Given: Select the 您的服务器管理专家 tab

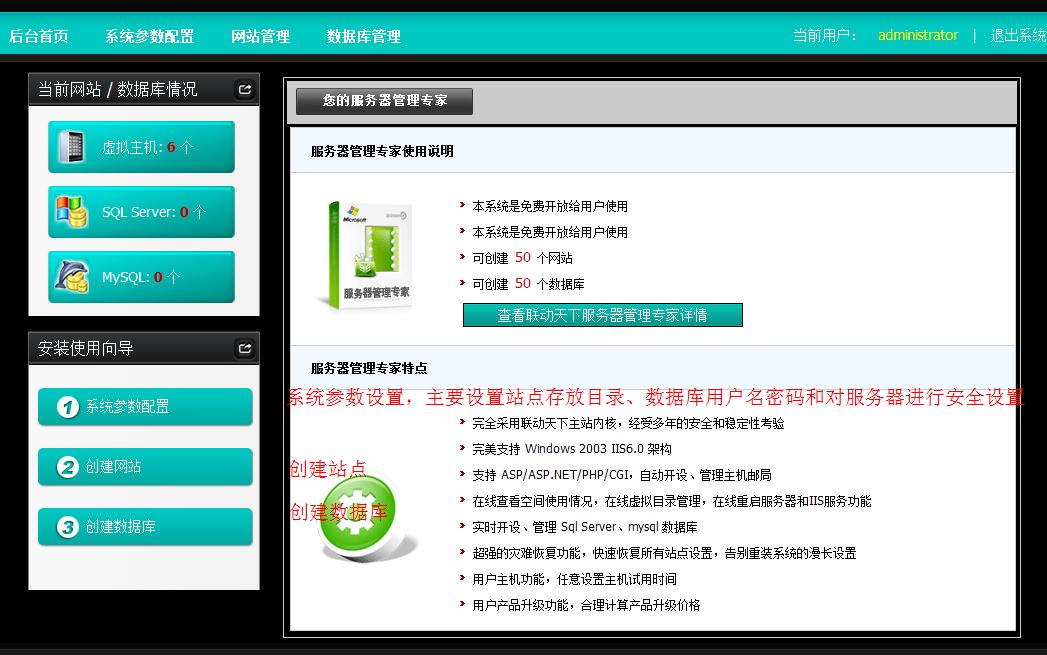Looking at the screenshot, I should point(383,101).
